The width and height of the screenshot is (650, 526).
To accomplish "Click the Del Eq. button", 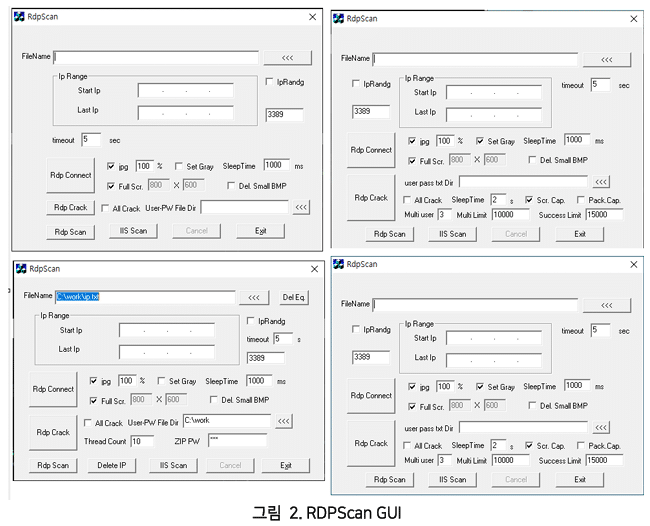I will click(293, 297).
